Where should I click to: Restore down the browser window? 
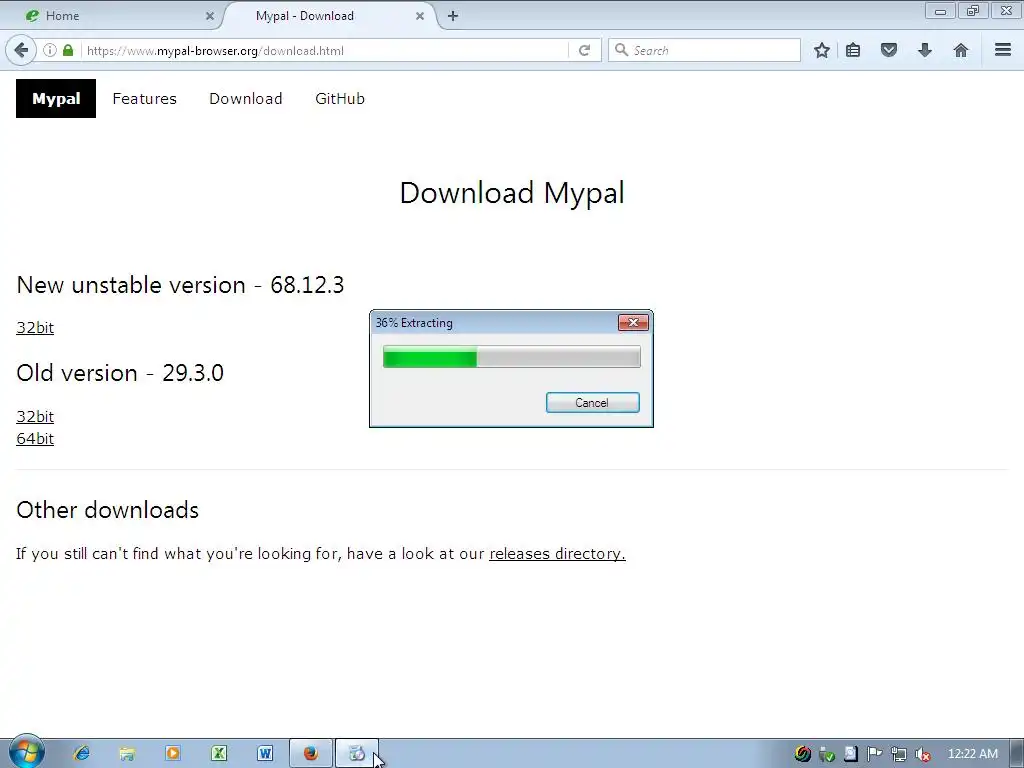point(973,11)
